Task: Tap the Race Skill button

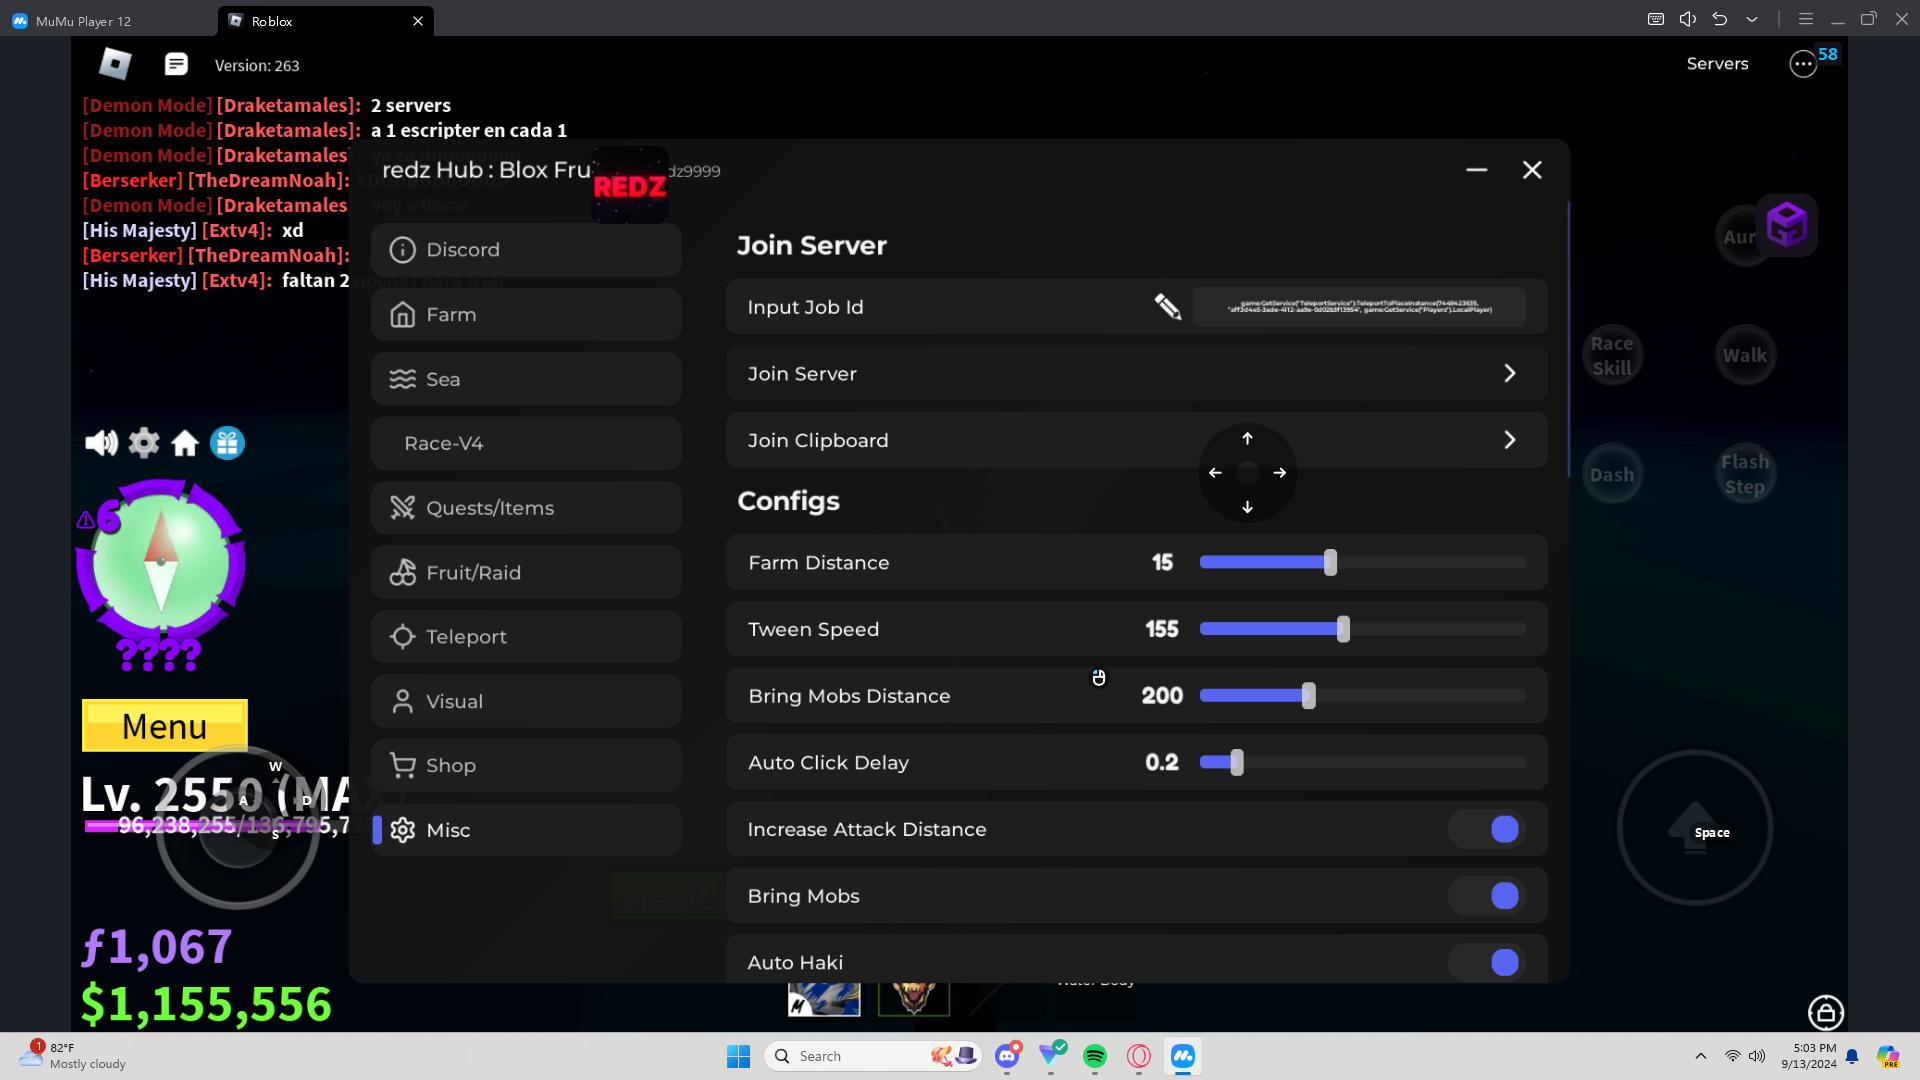Action: [1612, 355]
